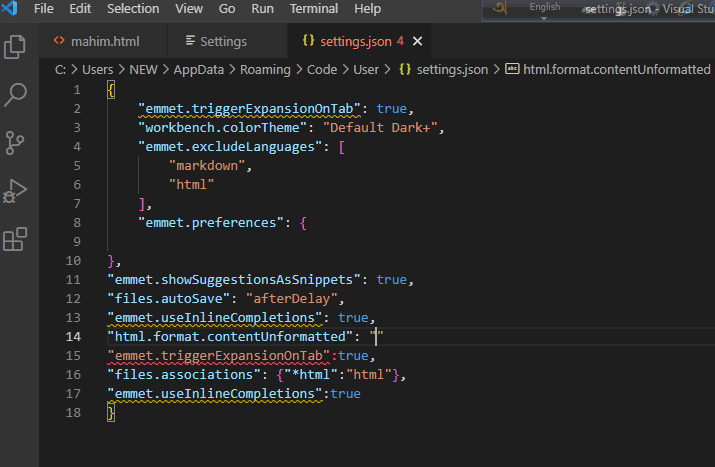The image size is (715, 467).
Task: Click the English language indicator
Action: tap(544, 7)
